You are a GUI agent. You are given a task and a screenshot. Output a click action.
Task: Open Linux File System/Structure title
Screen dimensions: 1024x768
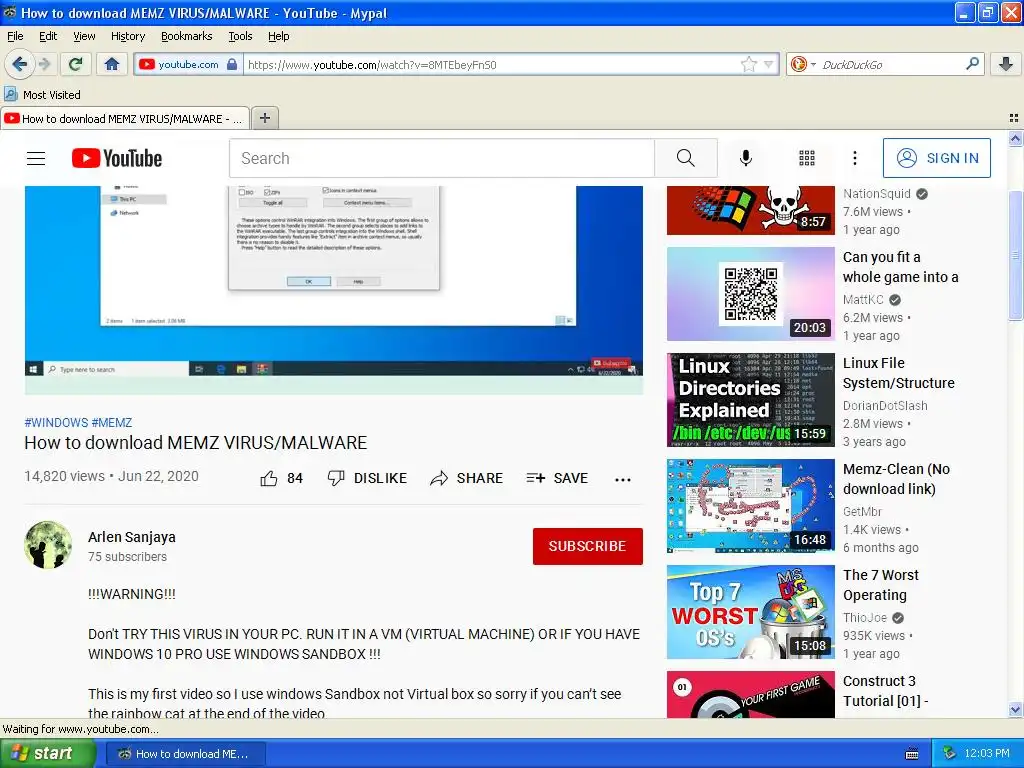pyautogui.click(x=899, y=373)
